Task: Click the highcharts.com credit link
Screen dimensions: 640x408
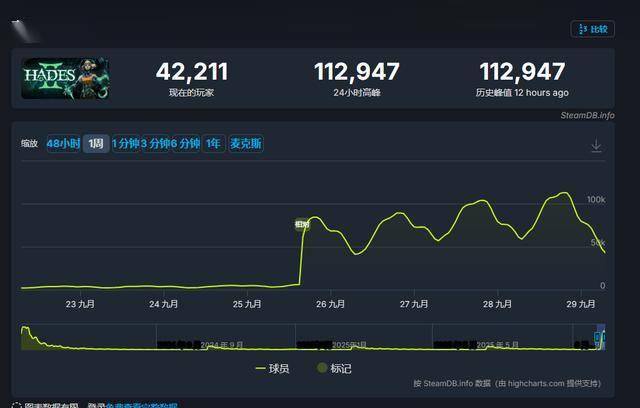Action: tap(536, 384)
